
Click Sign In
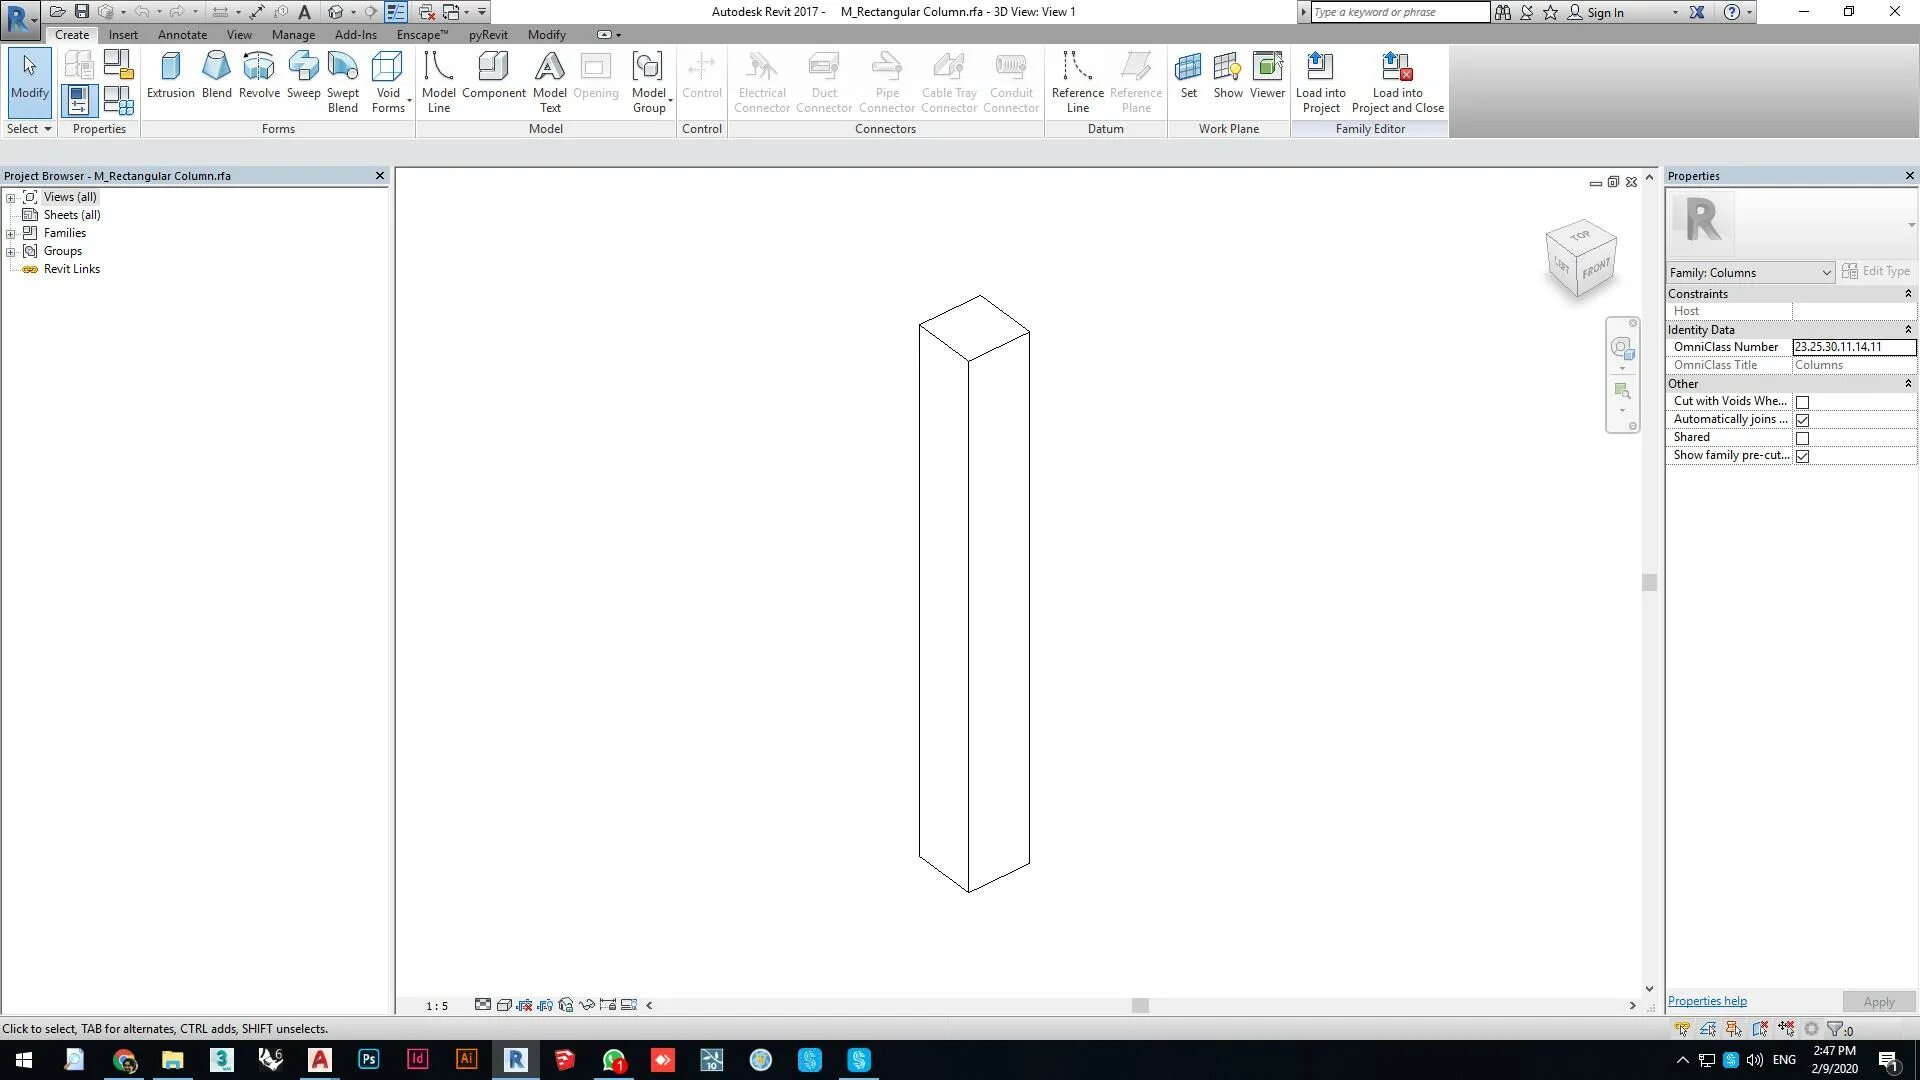(x=1604, y=12)
